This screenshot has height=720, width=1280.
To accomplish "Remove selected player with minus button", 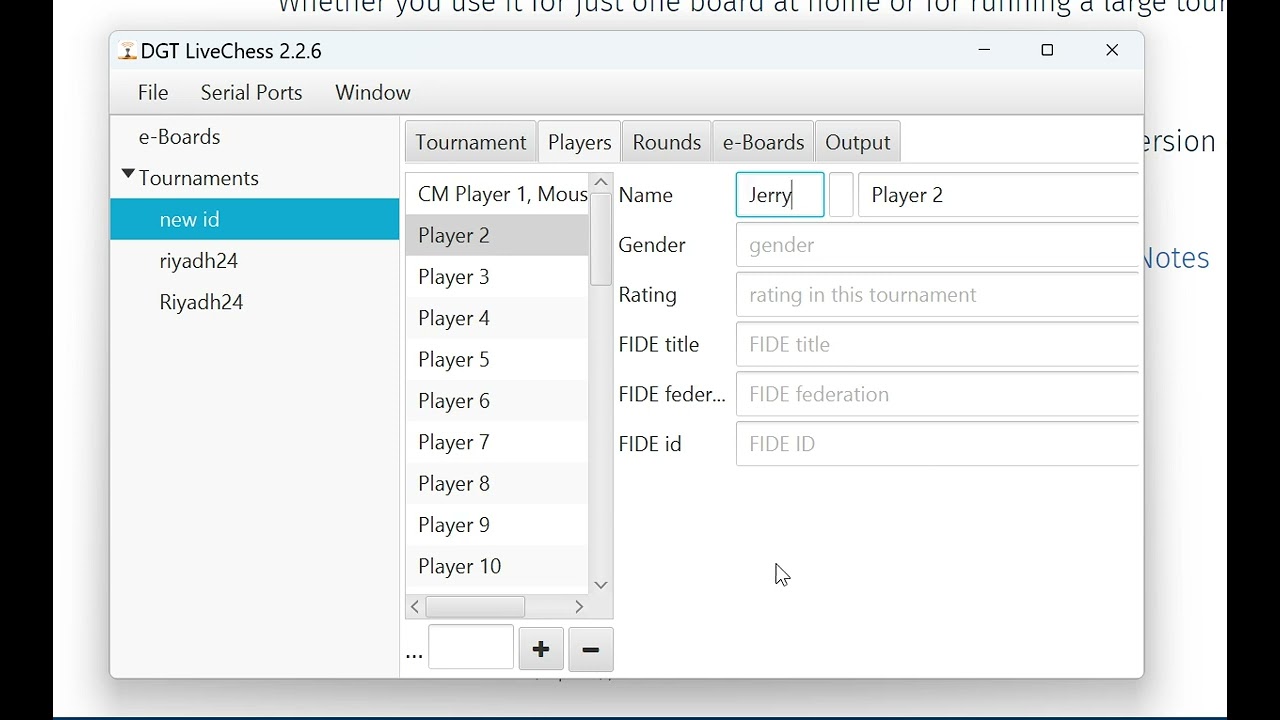I will pos(591,650).
